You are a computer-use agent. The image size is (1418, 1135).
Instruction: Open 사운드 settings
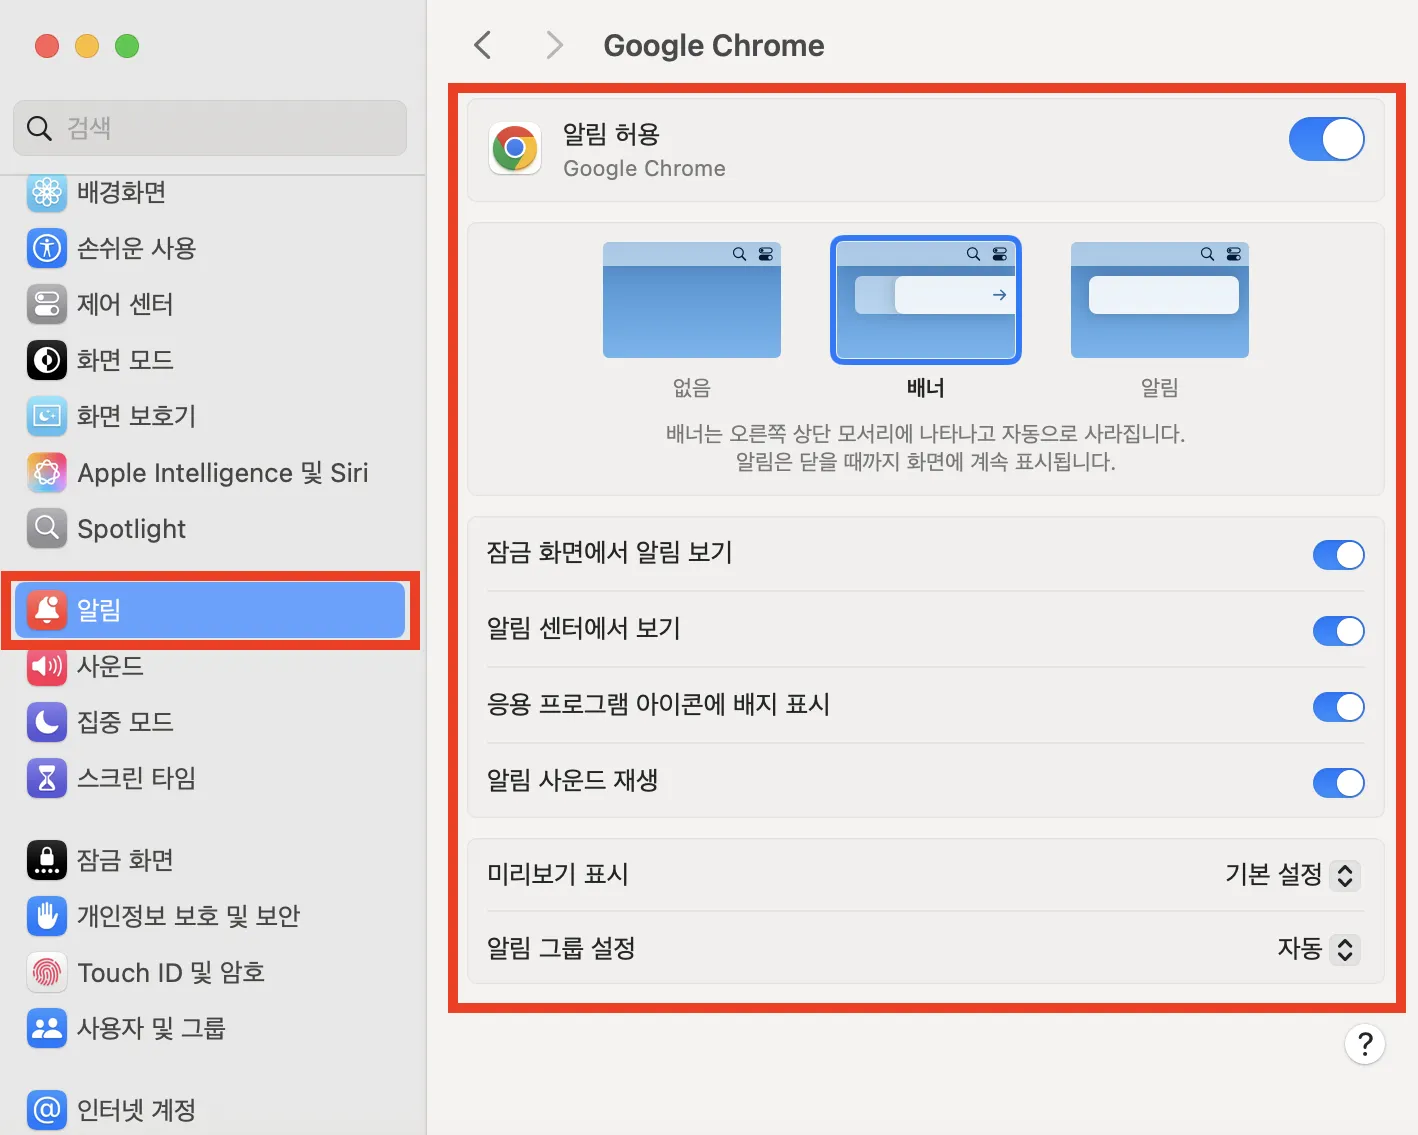click(210, 666)
